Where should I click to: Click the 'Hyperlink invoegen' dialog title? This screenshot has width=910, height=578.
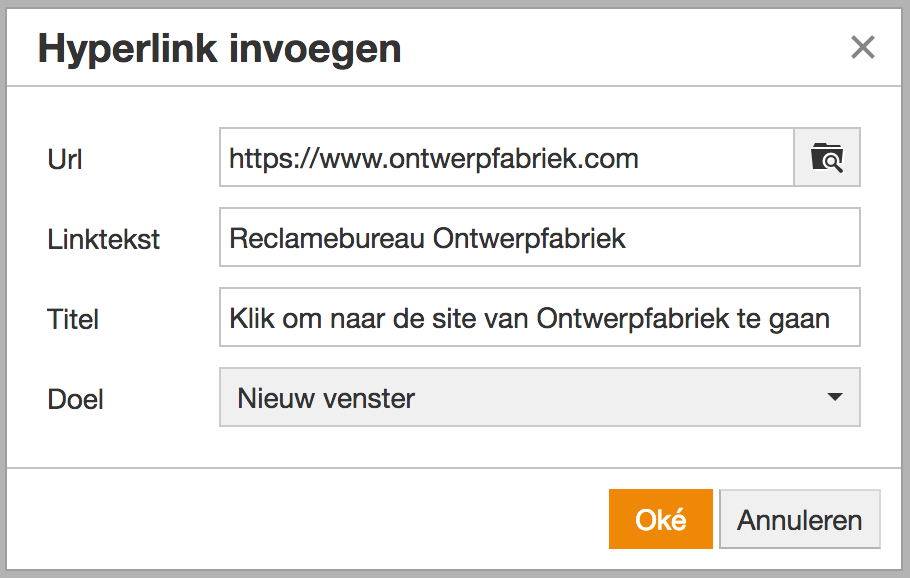[219, 48]
